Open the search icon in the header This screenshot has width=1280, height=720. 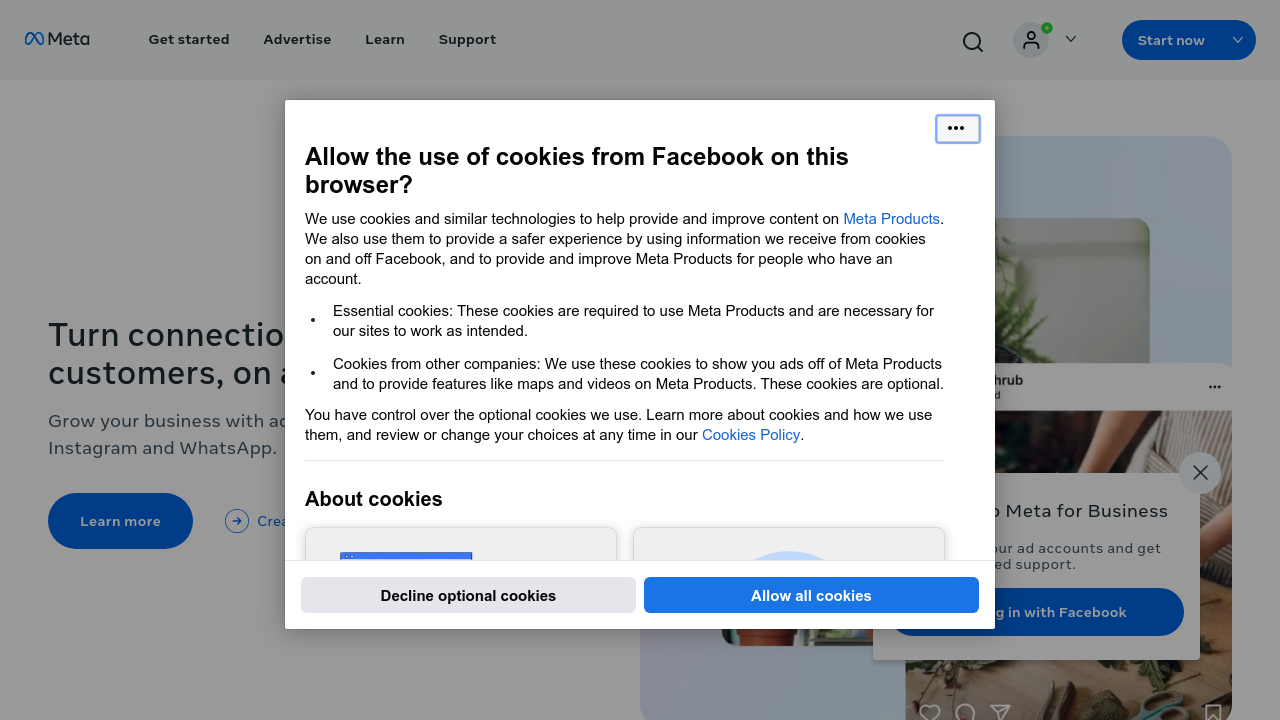pos(972,41)
